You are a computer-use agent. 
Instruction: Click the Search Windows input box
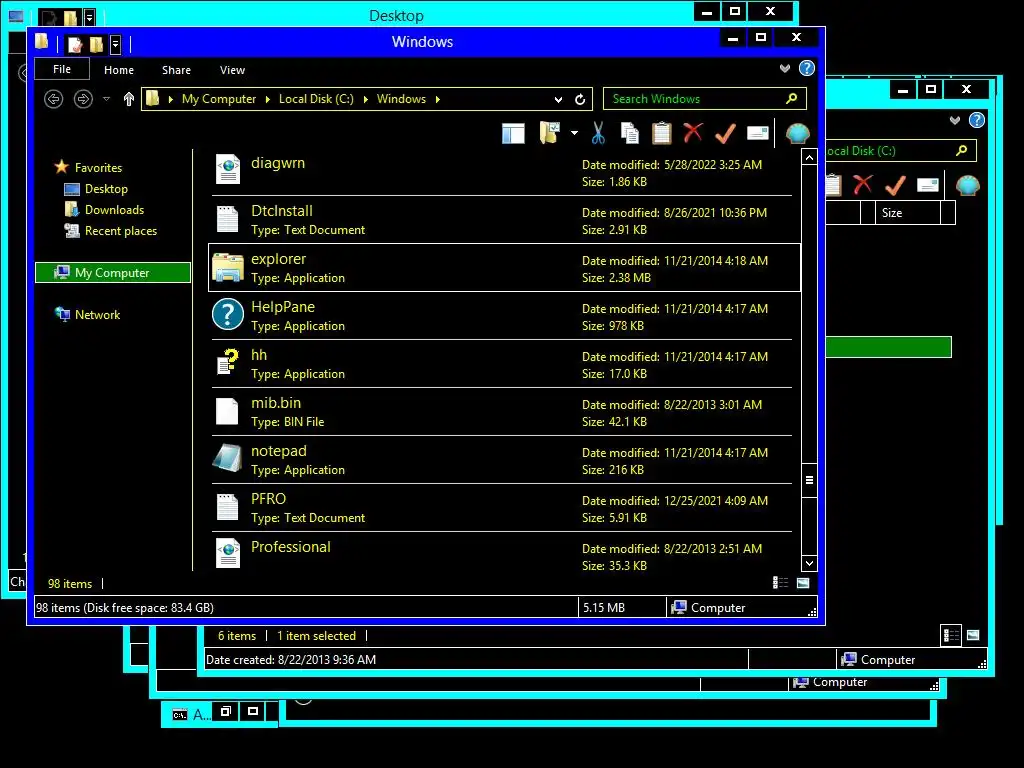click(x=705, y=99)
